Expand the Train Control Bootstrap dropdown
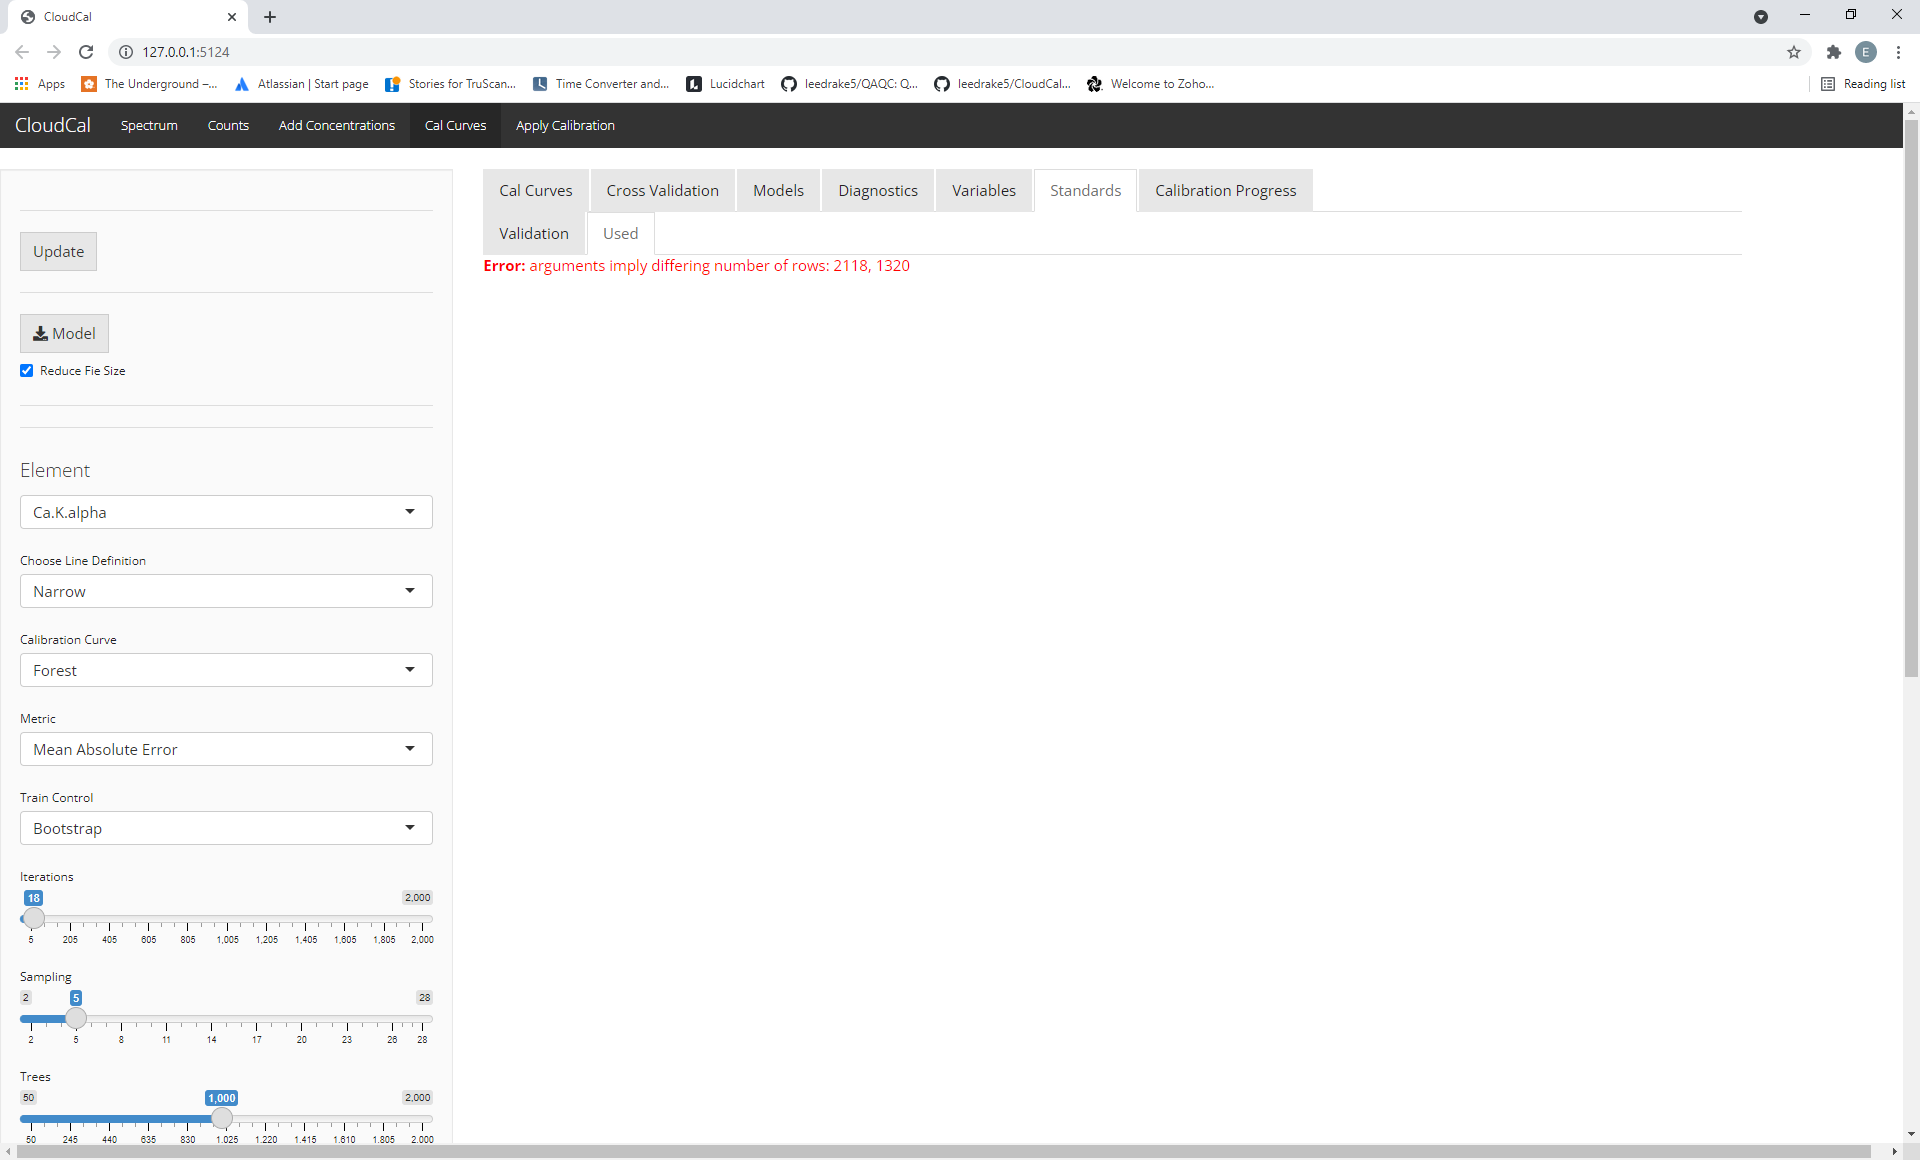1920x1160 pixels. [226, 828]
